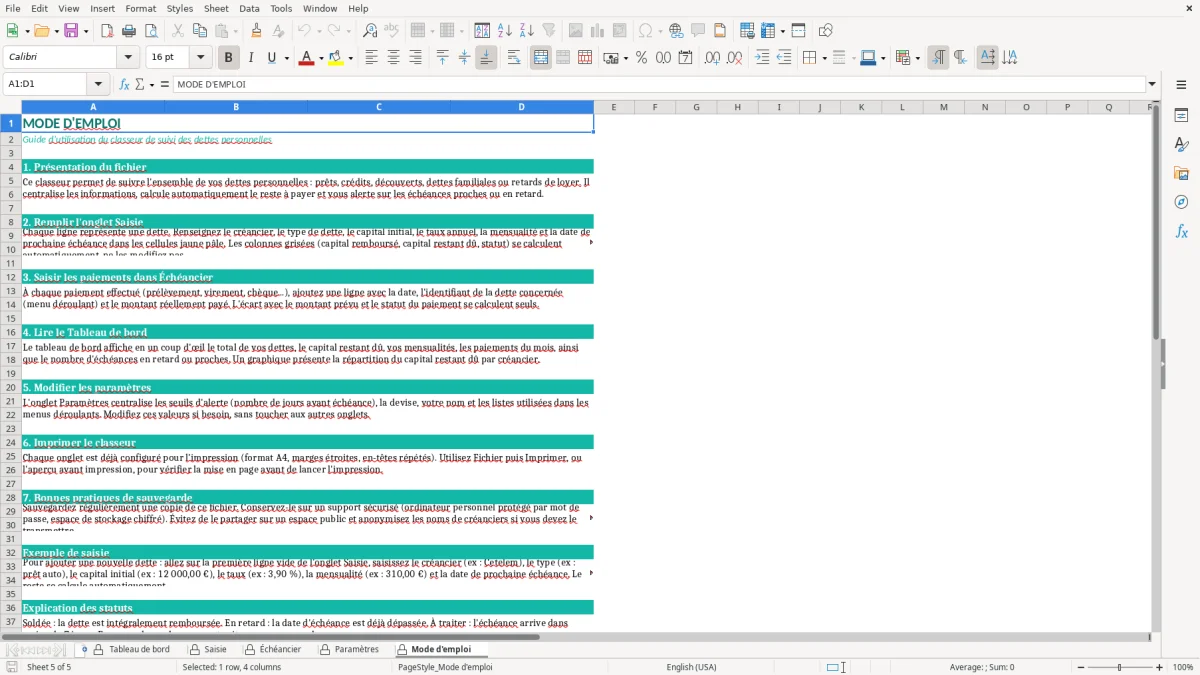Screen dimensions: 1200x675
Task: Open the Data menu
Action: [x=249, y=8]
